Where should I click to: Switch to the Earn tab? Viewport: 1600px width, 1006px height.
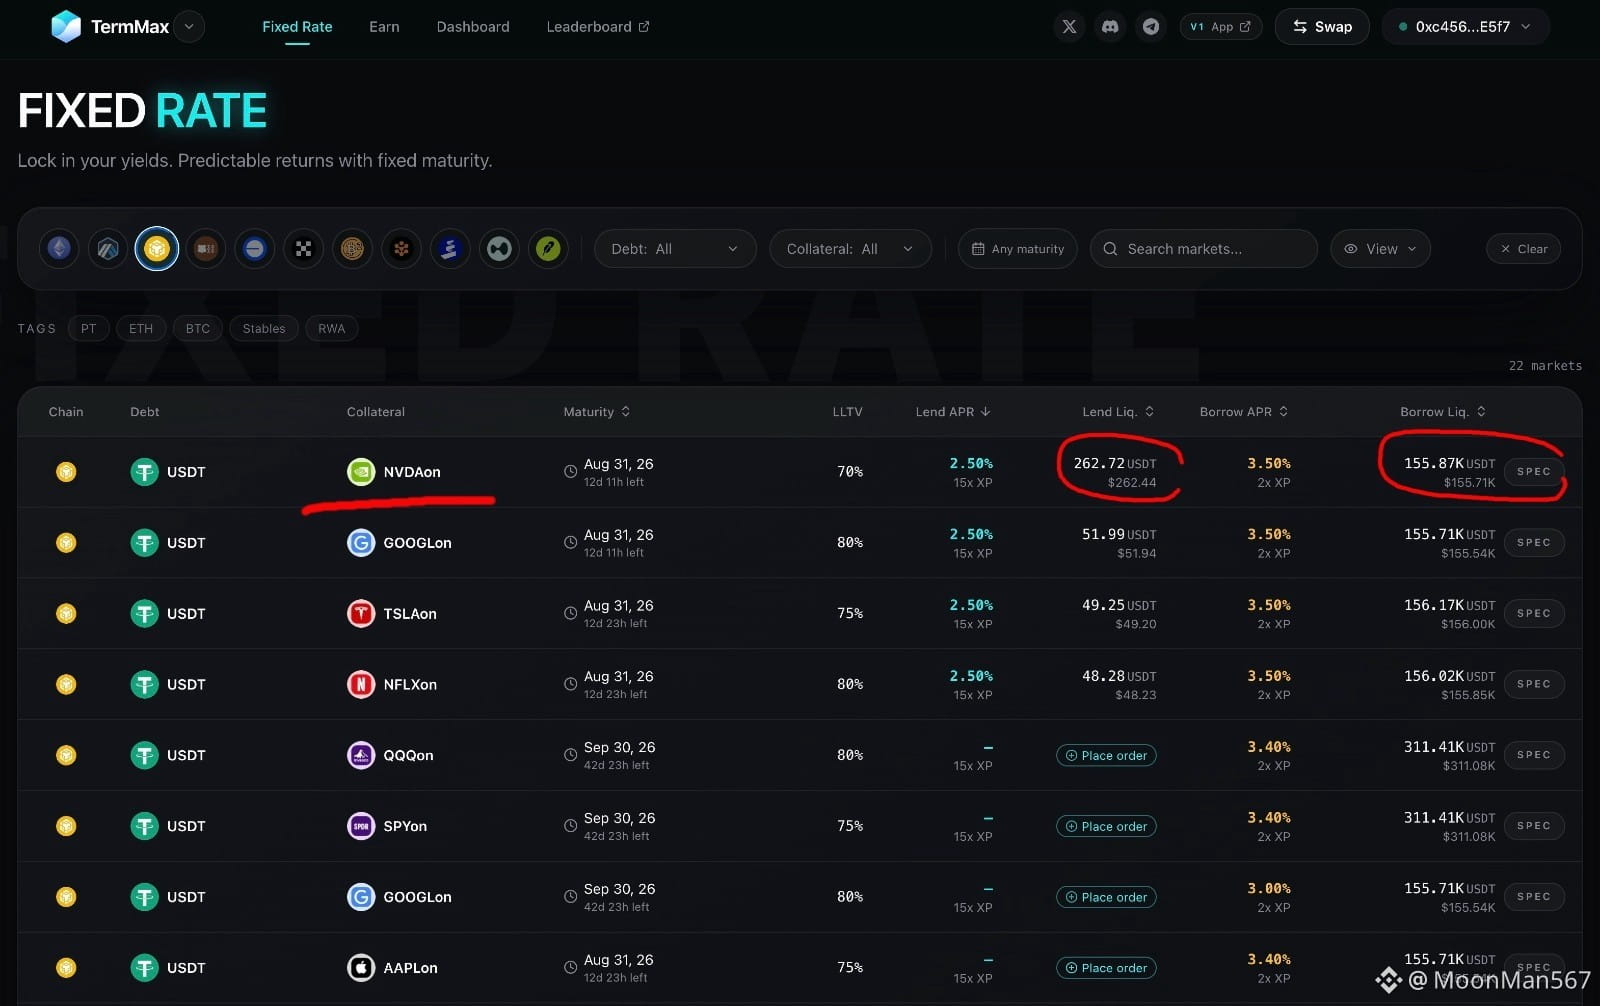384,27
